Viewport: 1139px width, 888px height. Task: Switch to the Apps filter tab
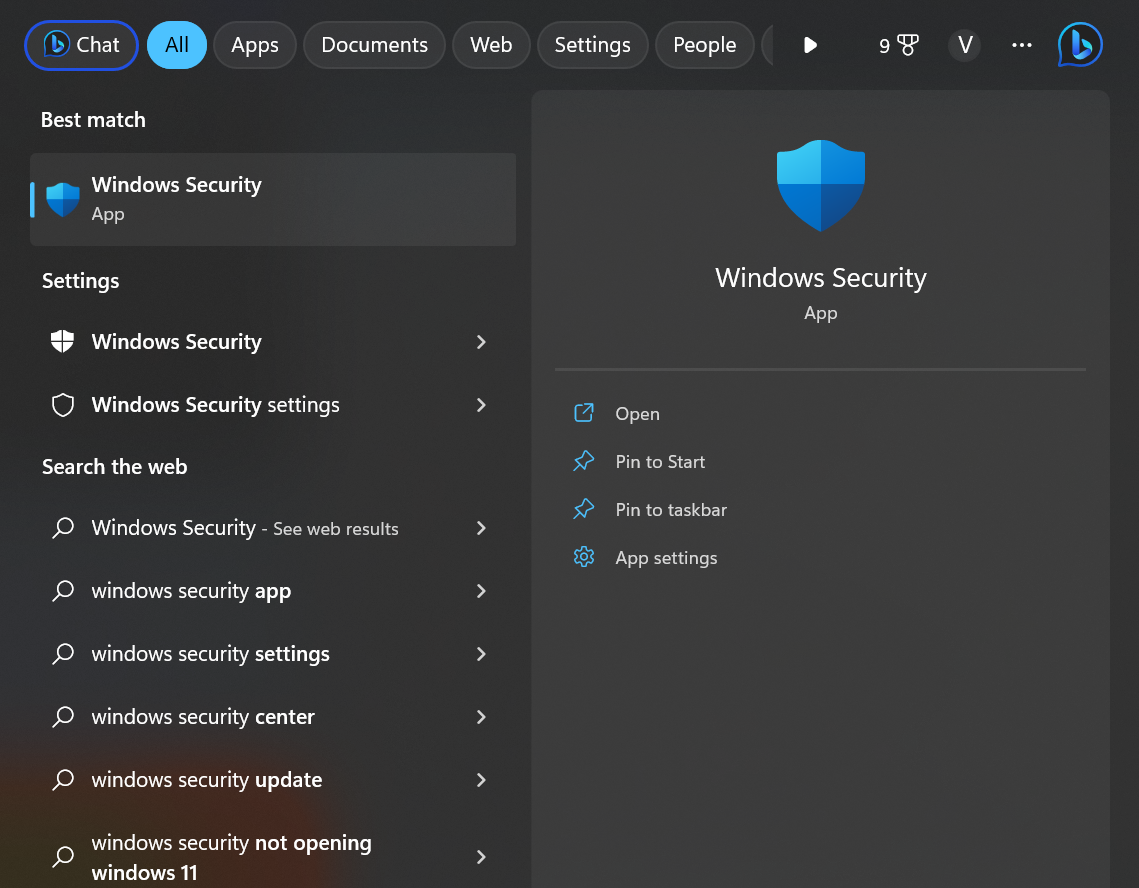(x=255, y=45)
